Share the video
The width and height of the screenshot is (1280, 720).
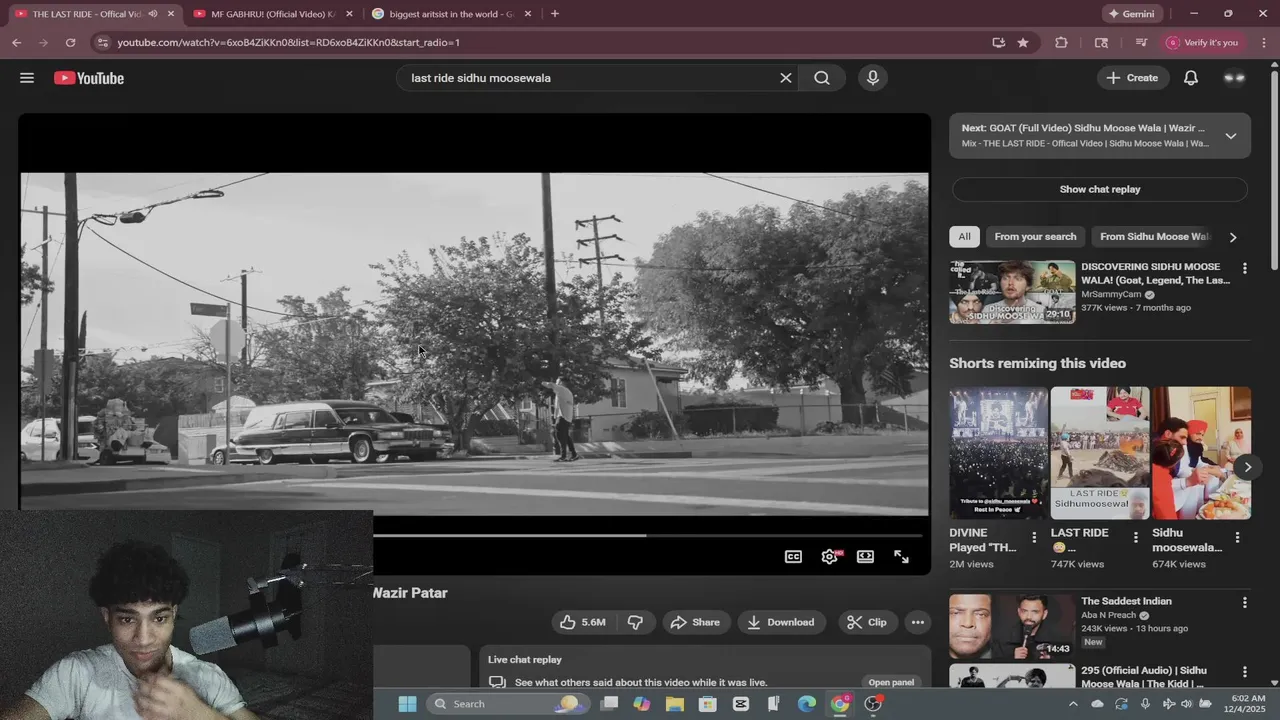click(x=695, y=622)
